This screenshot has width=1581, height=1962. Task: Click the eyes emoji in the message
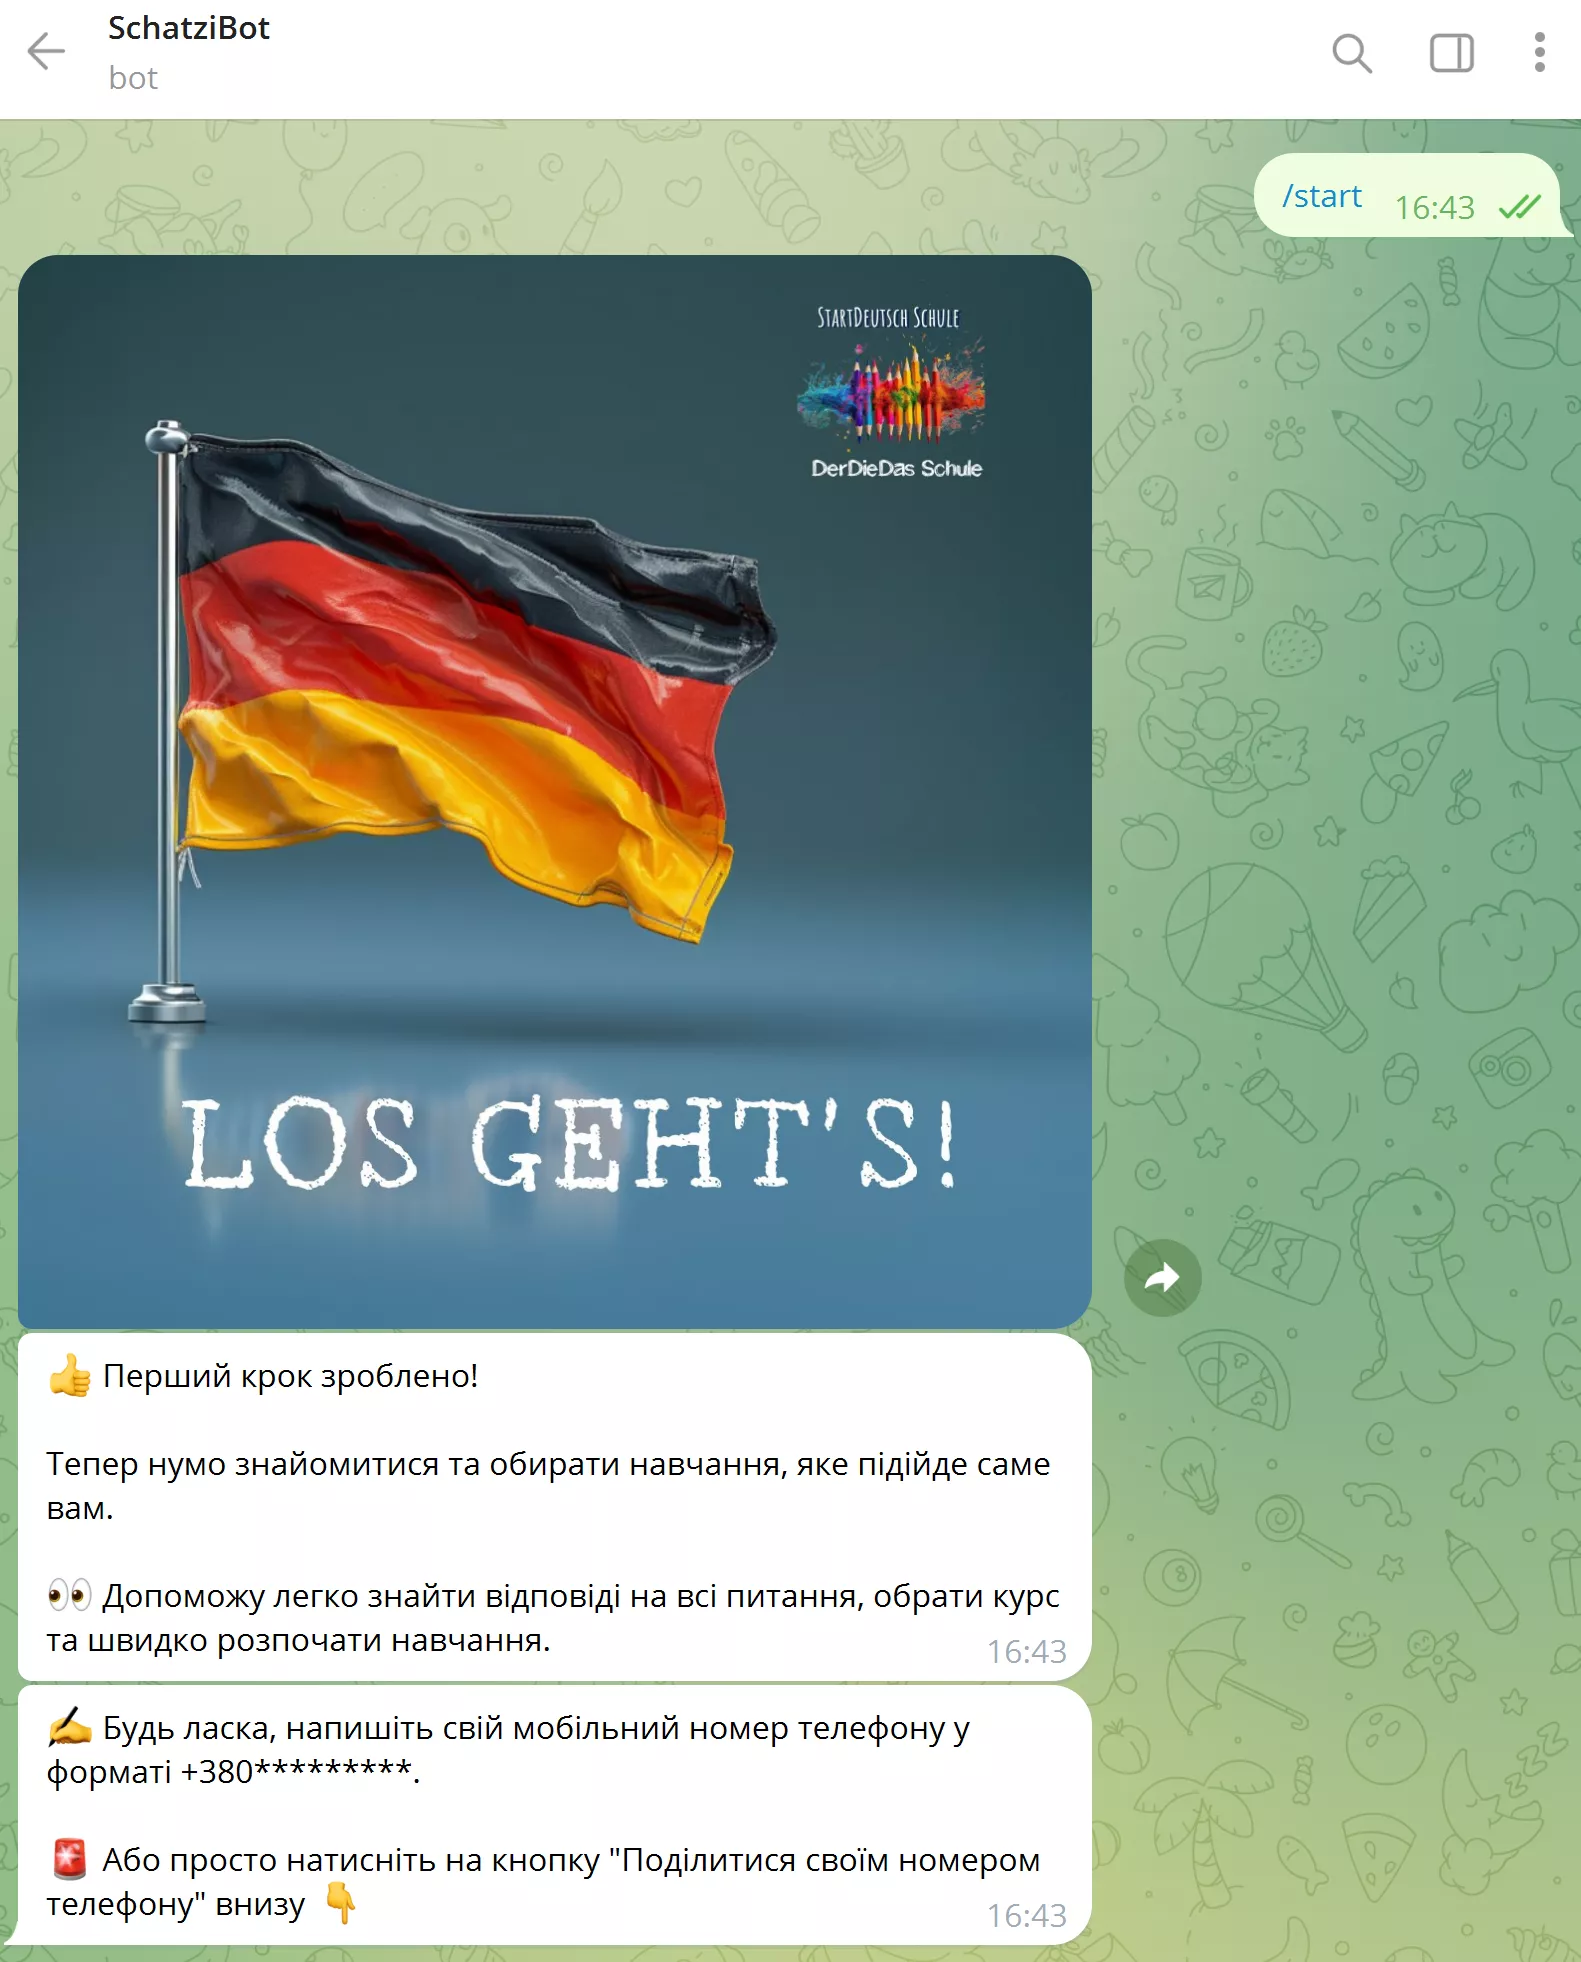[x=70, y=1595]
